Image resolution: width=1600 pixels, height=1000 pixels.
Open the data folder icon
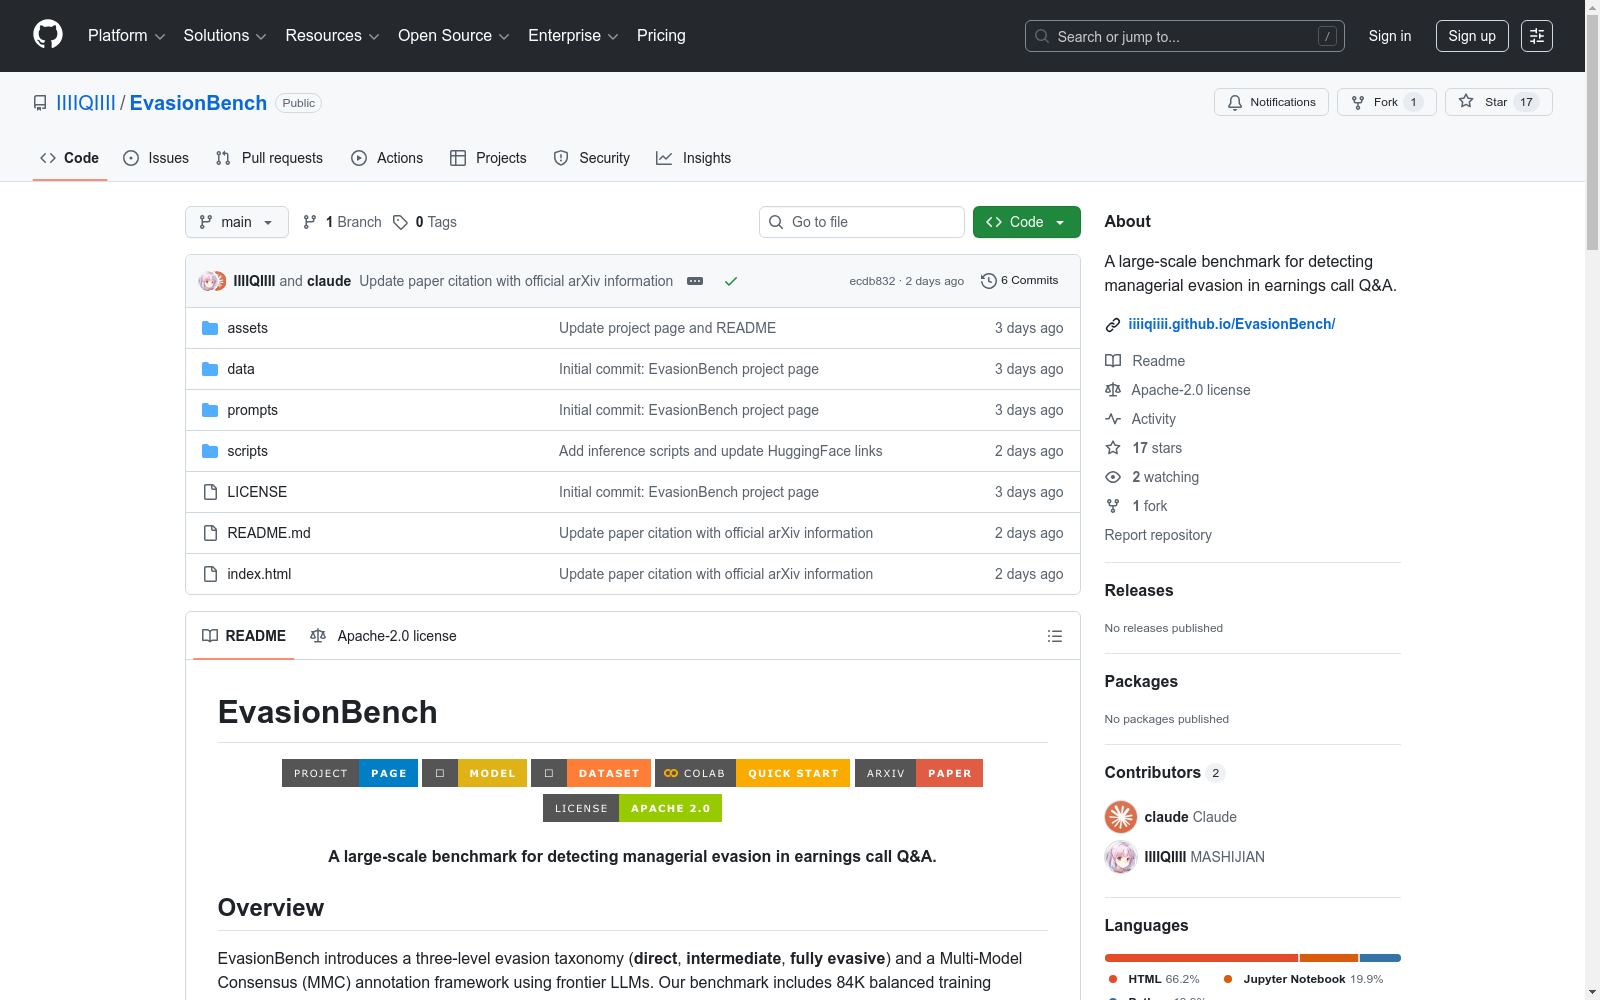tap(210, 369)
